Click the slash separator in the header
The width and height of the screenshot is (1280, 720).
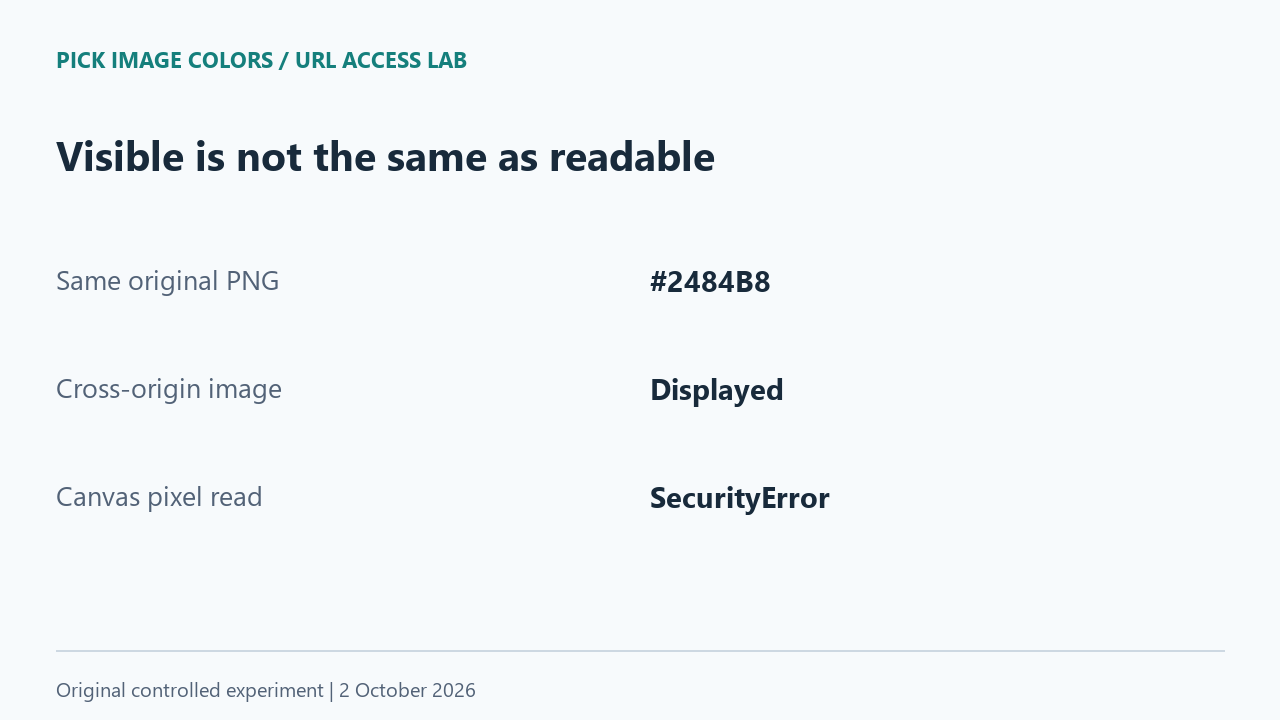284,61
